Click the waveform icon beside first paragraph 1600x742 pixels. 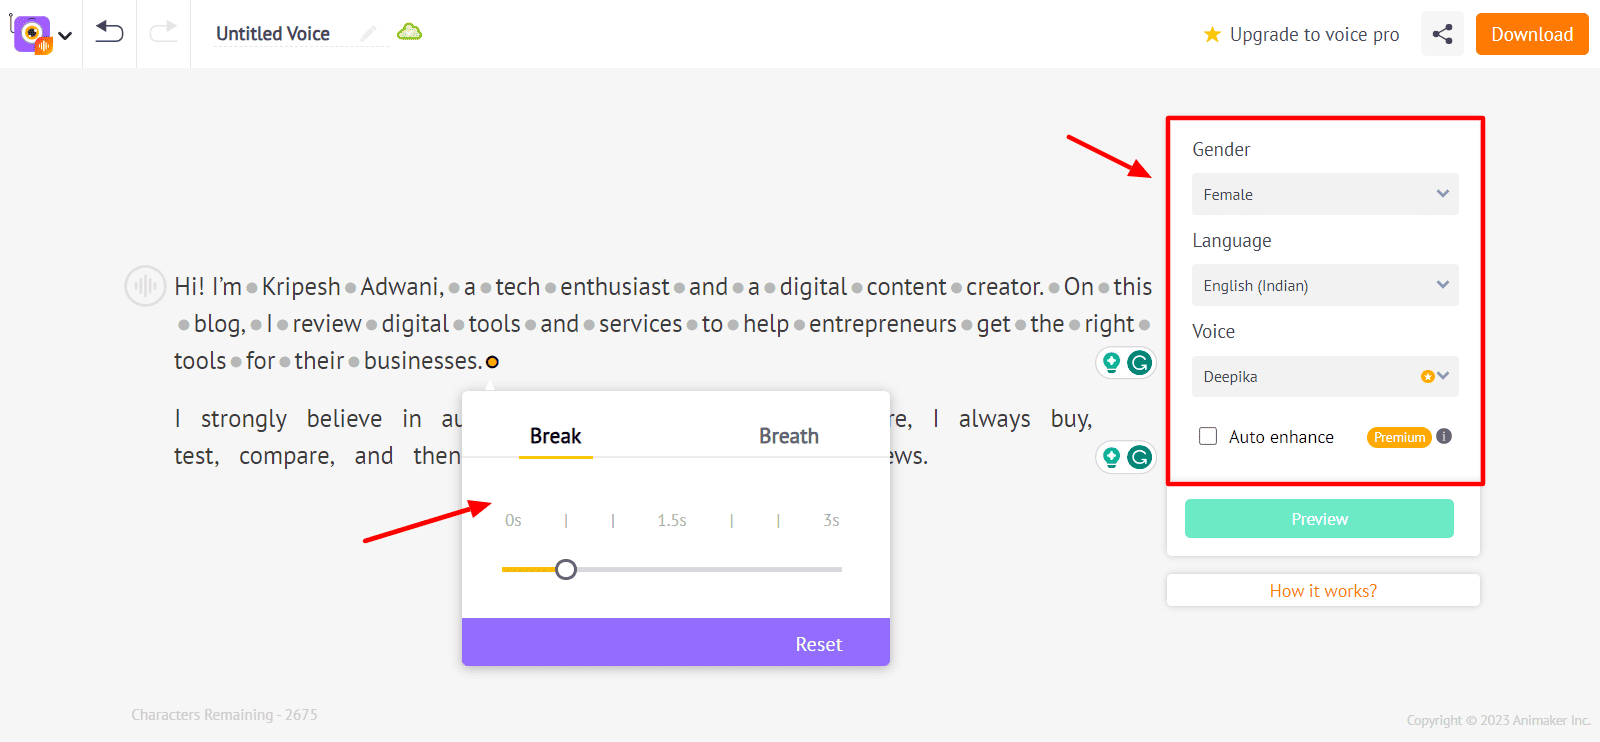point(145,287)
